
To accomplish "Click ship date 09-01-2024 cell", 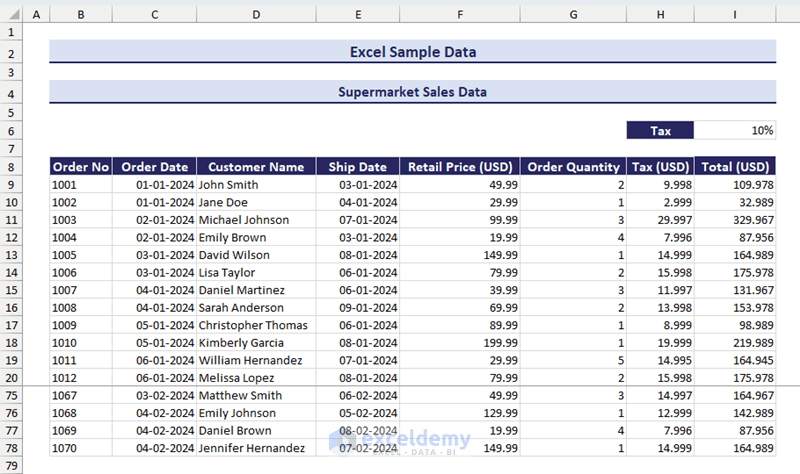I will tap(358, 308).
